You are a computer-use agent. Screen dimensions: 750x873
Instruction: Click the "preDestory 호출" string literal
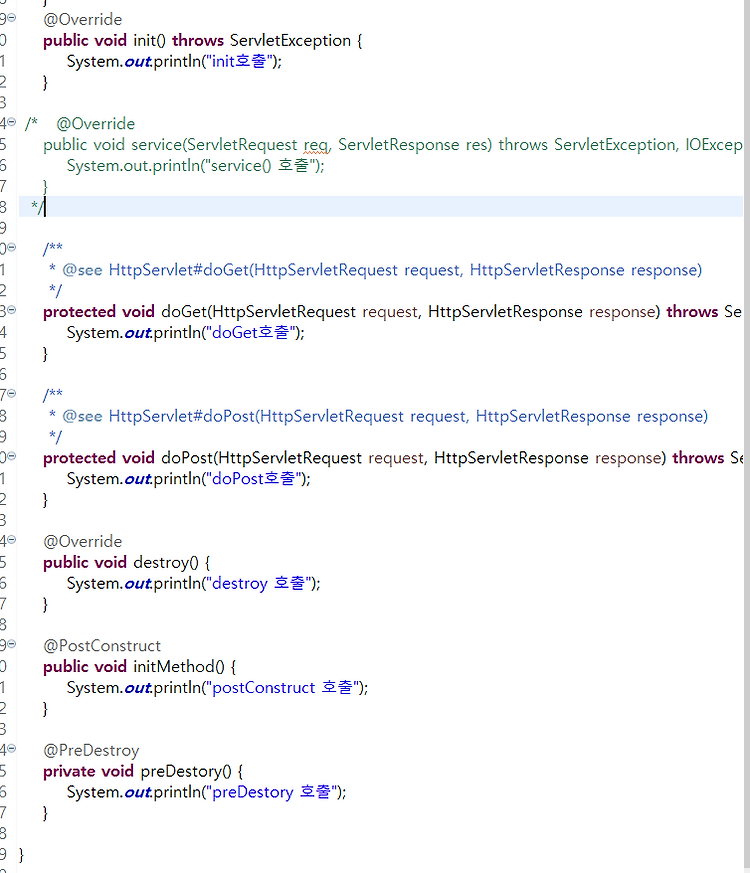(272, 792)
